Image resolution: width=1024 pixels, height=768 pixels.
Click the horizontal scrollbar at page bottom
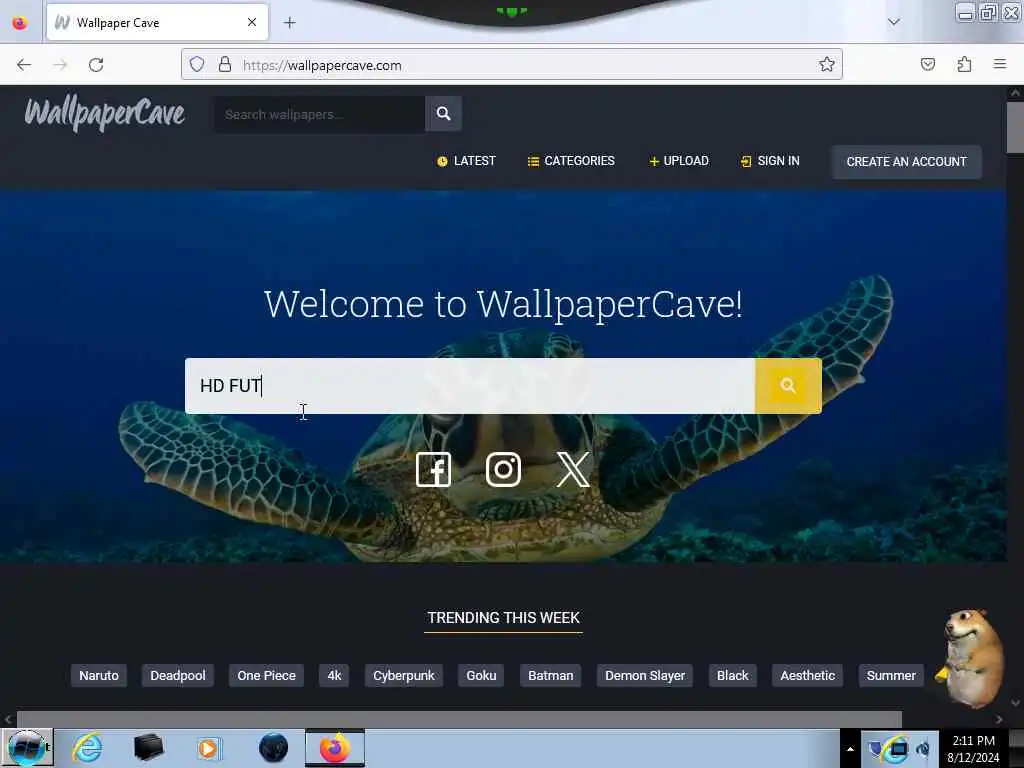[459, 719]
